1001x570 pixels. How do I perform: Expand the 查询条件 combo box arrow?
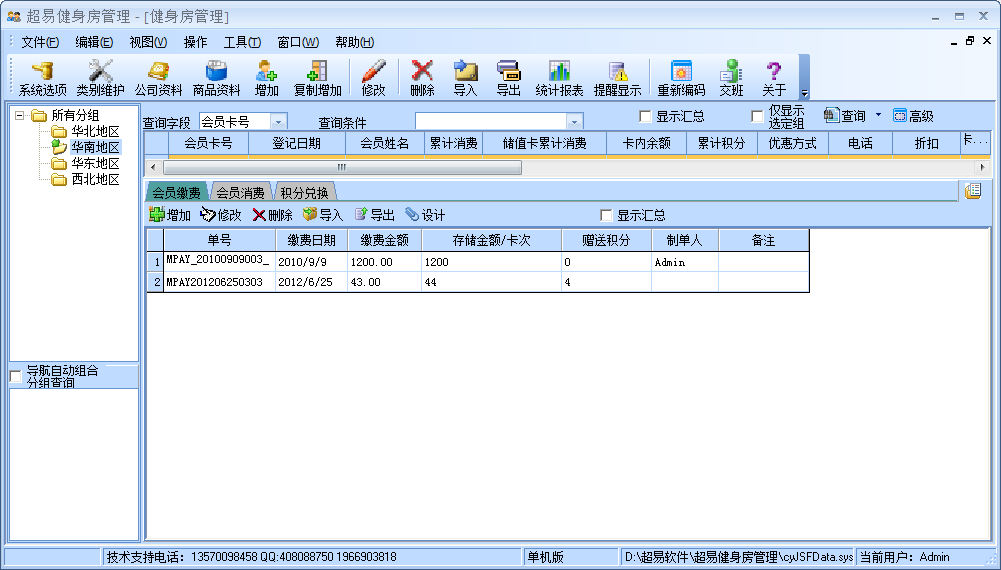(x=574, y=121)
